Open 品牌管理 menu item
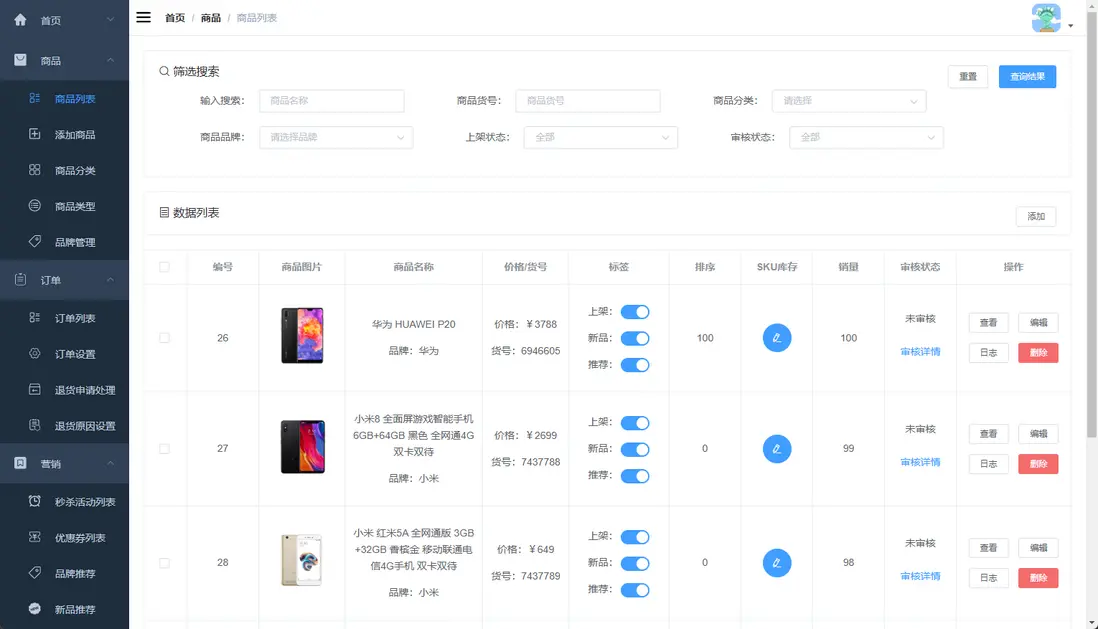The image size is (1098, 629). (x=64, y=242)
